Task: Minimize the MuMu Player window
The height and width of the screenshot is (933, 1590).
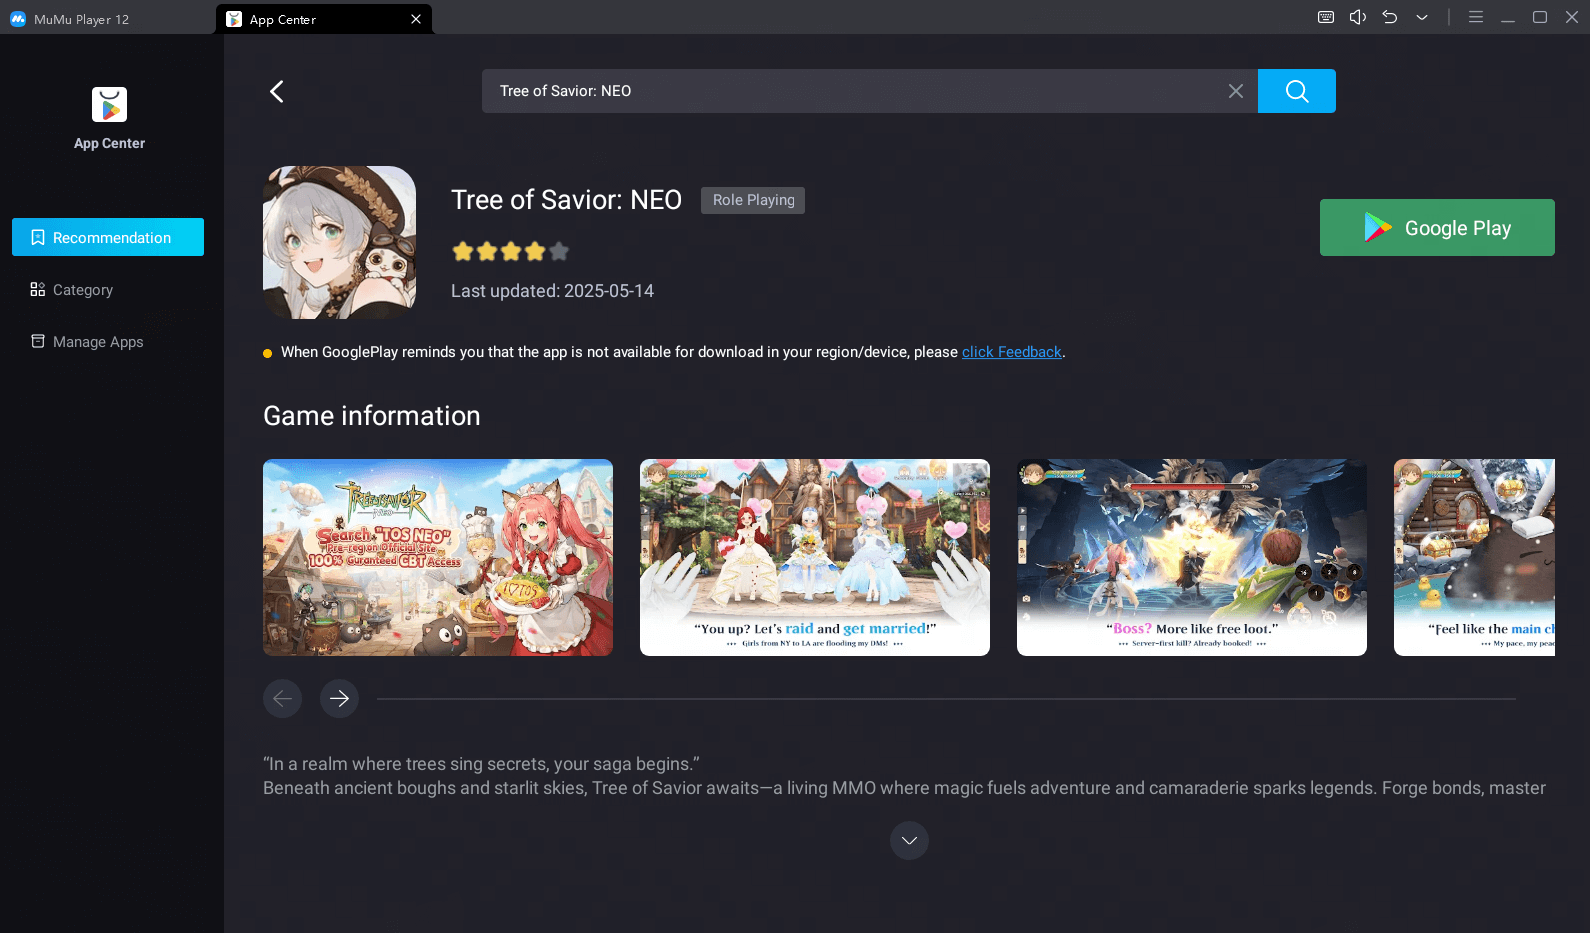Action: coord(1508,18)
